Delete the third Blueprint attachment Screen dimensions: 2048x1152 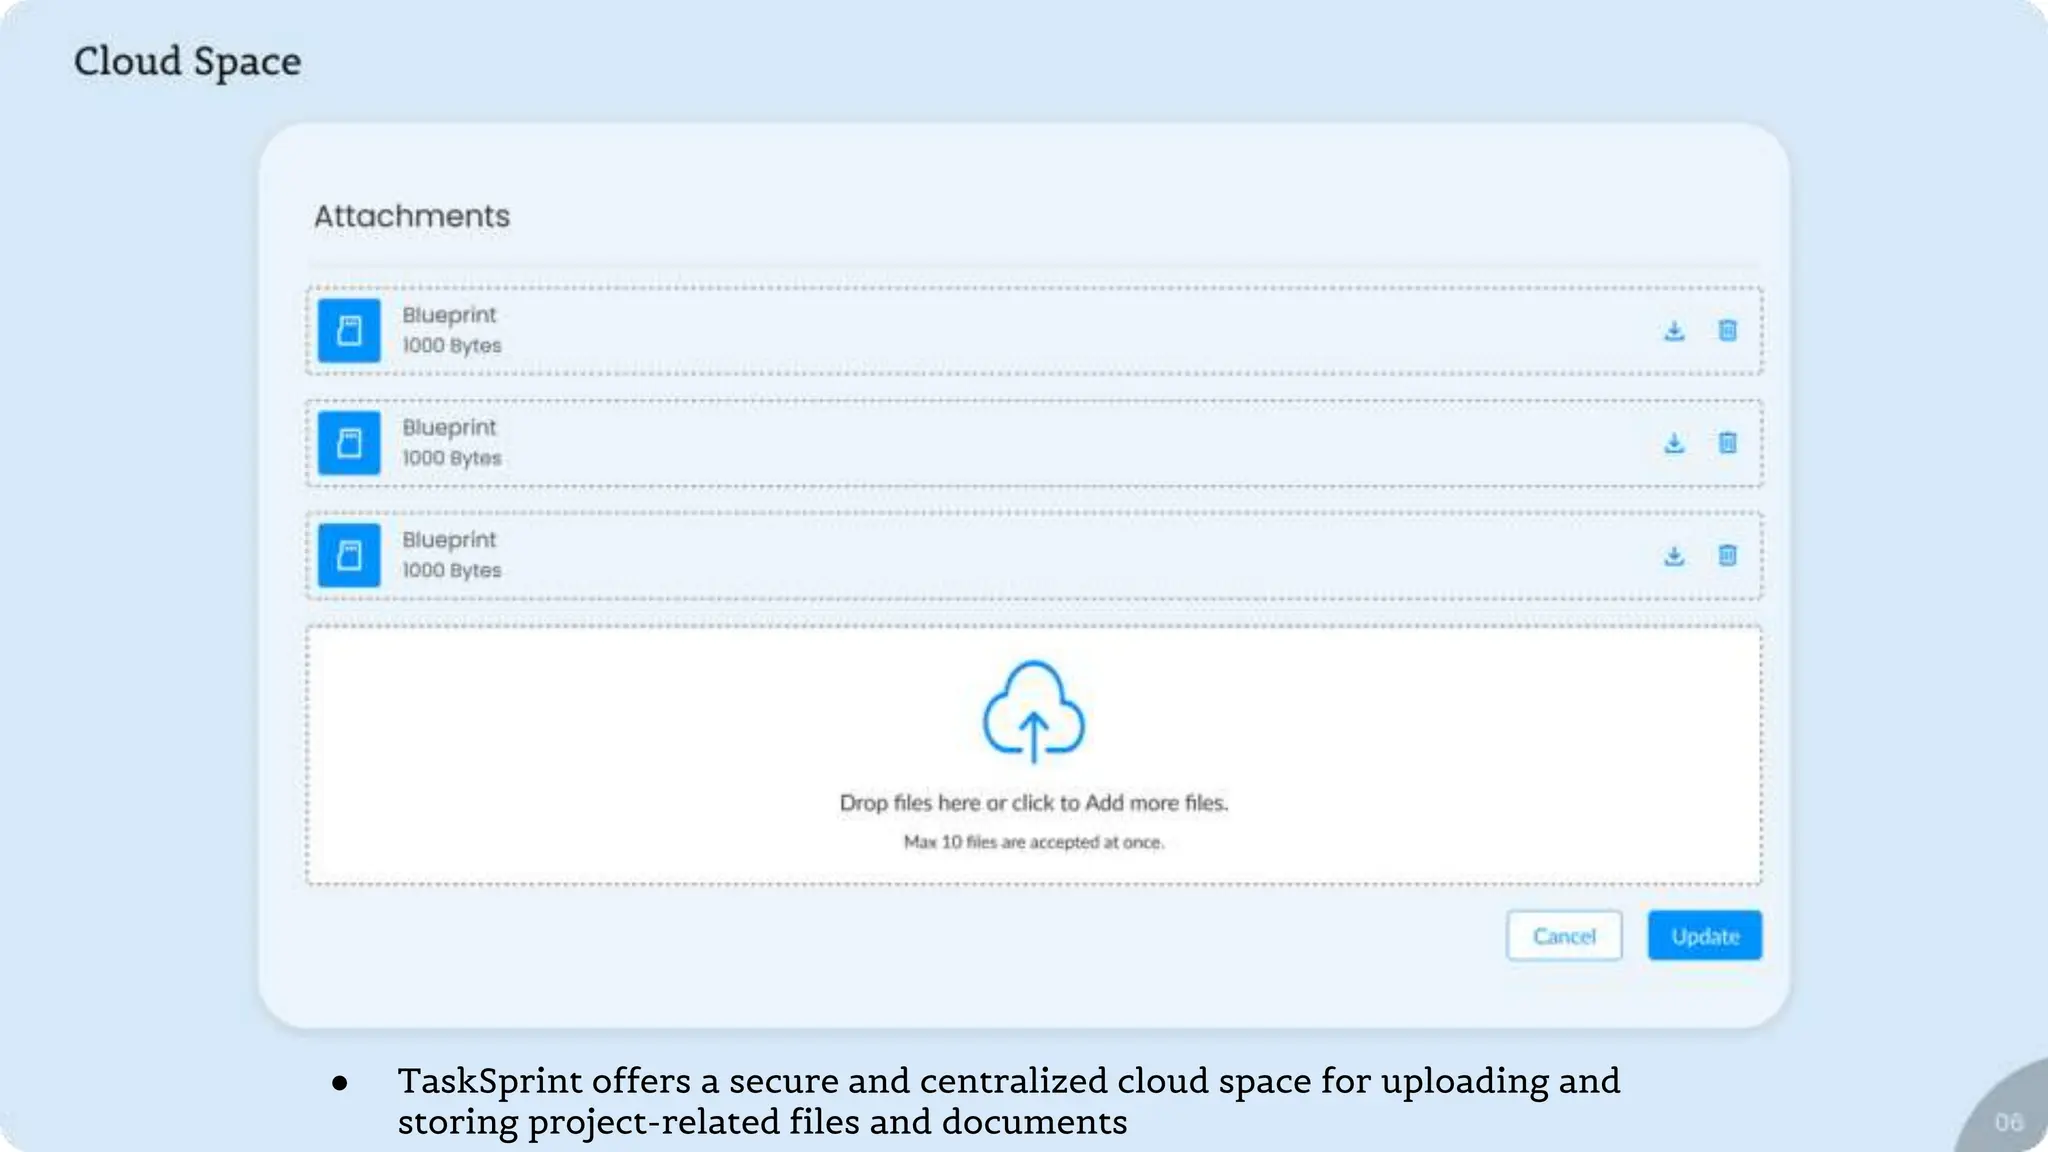pos(1727,555)
